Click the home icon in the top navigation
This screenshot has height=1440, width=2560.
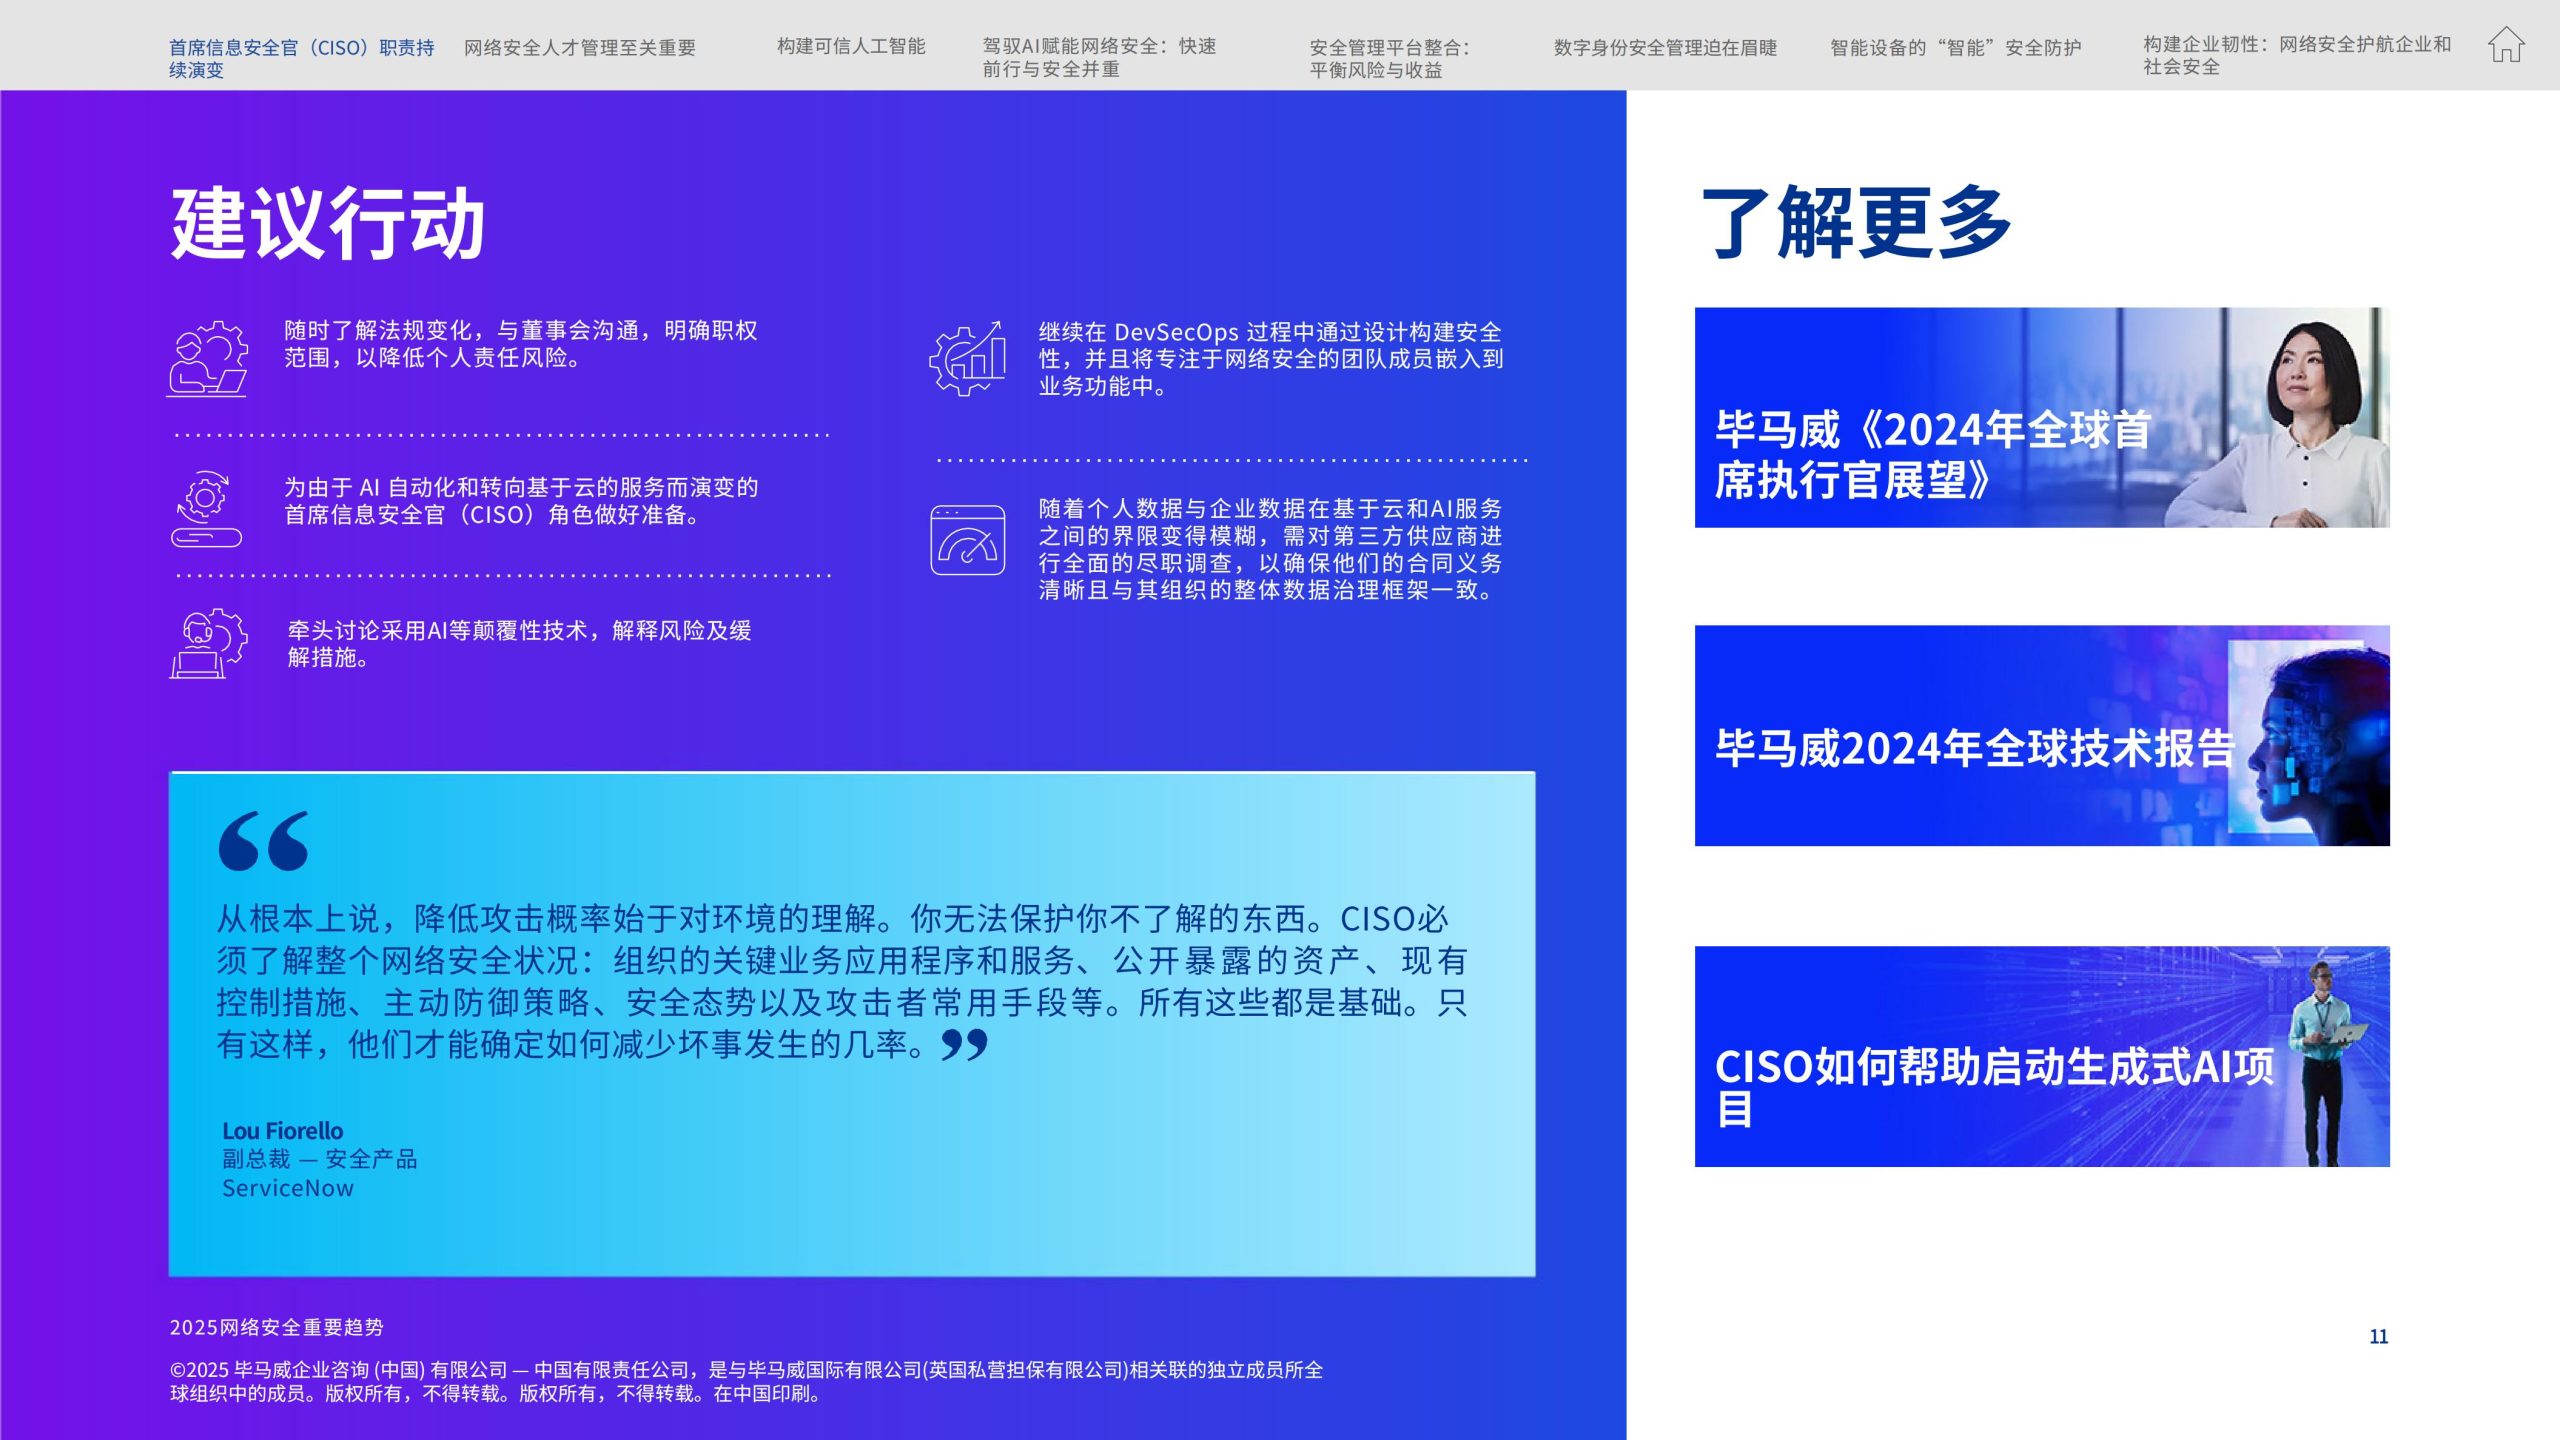pyautogui.click(x=2506, y=46)
